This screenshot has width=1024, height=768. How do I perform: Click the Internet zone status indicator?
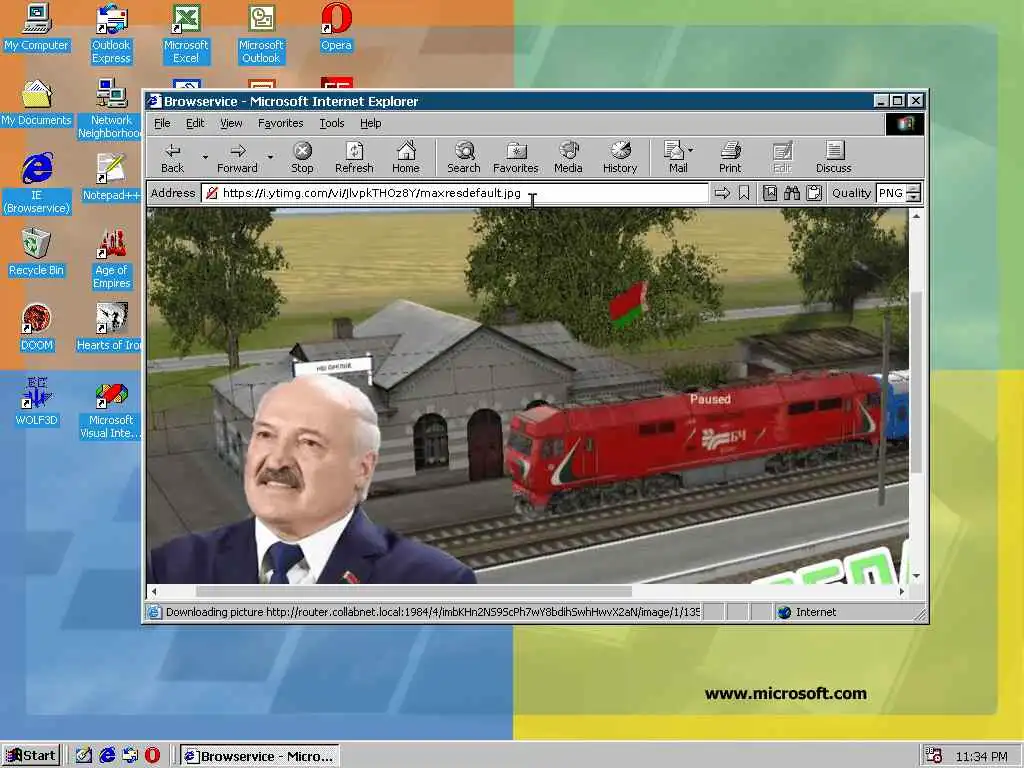(x=807, y=612)
